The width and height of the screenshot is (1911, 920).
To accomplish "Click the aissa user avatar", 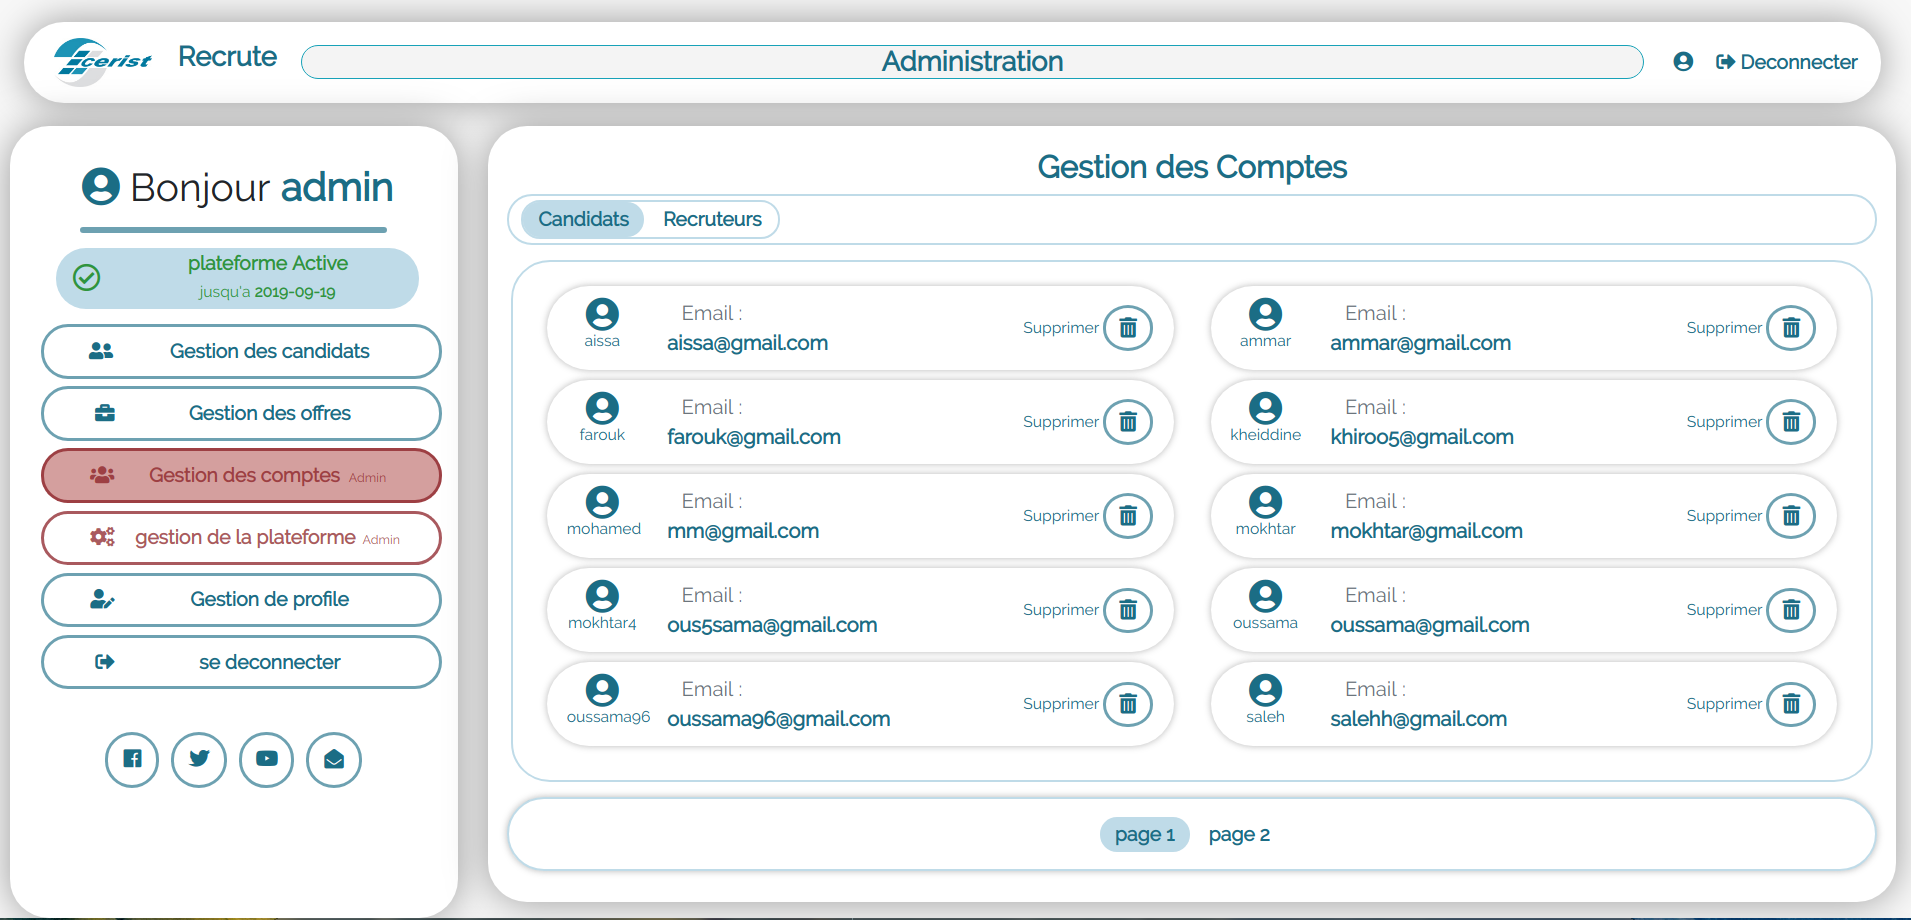I will pos(602,314).
